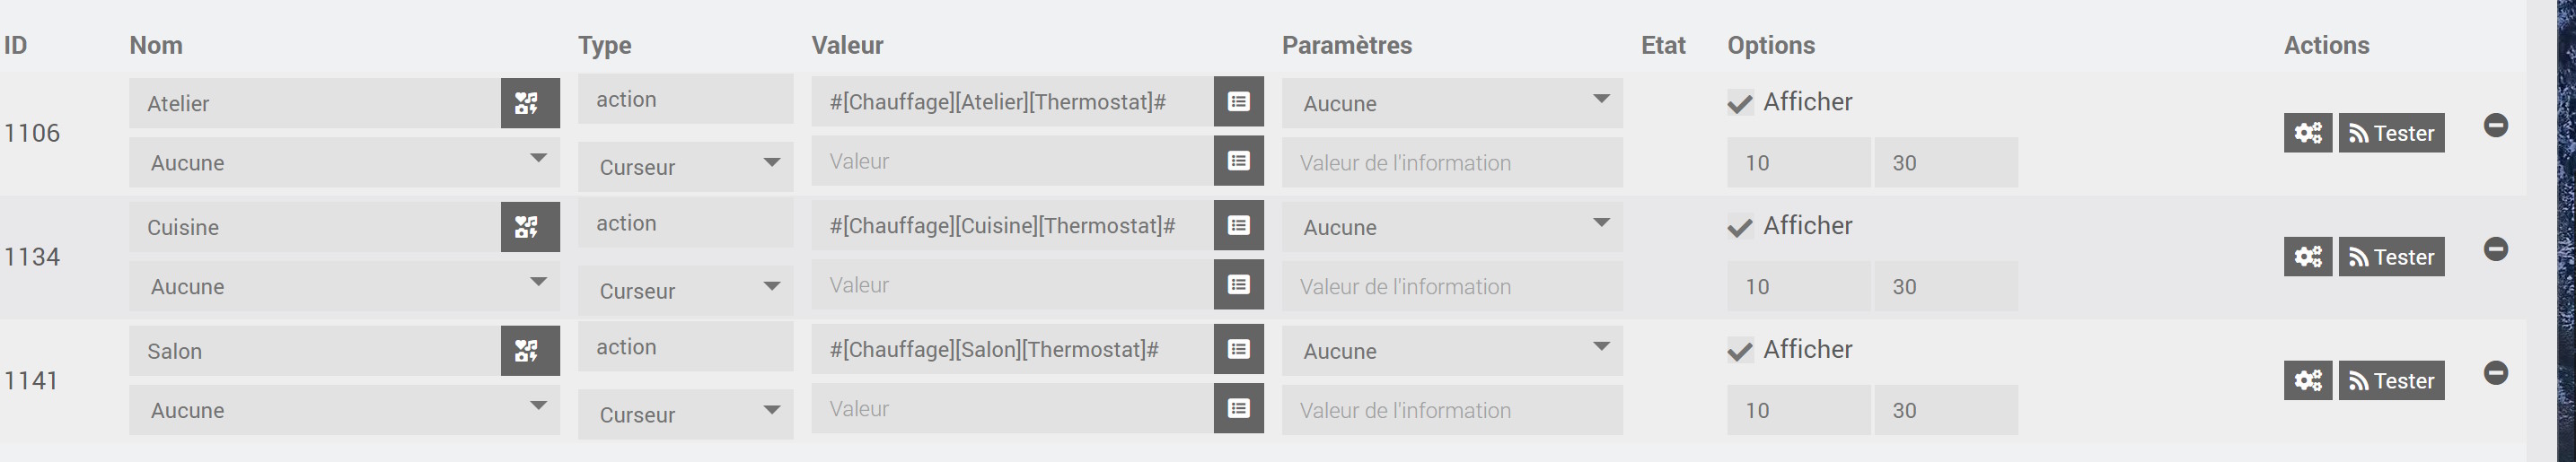Open the Aucune dropdown under the Salon name

point(343,410)
